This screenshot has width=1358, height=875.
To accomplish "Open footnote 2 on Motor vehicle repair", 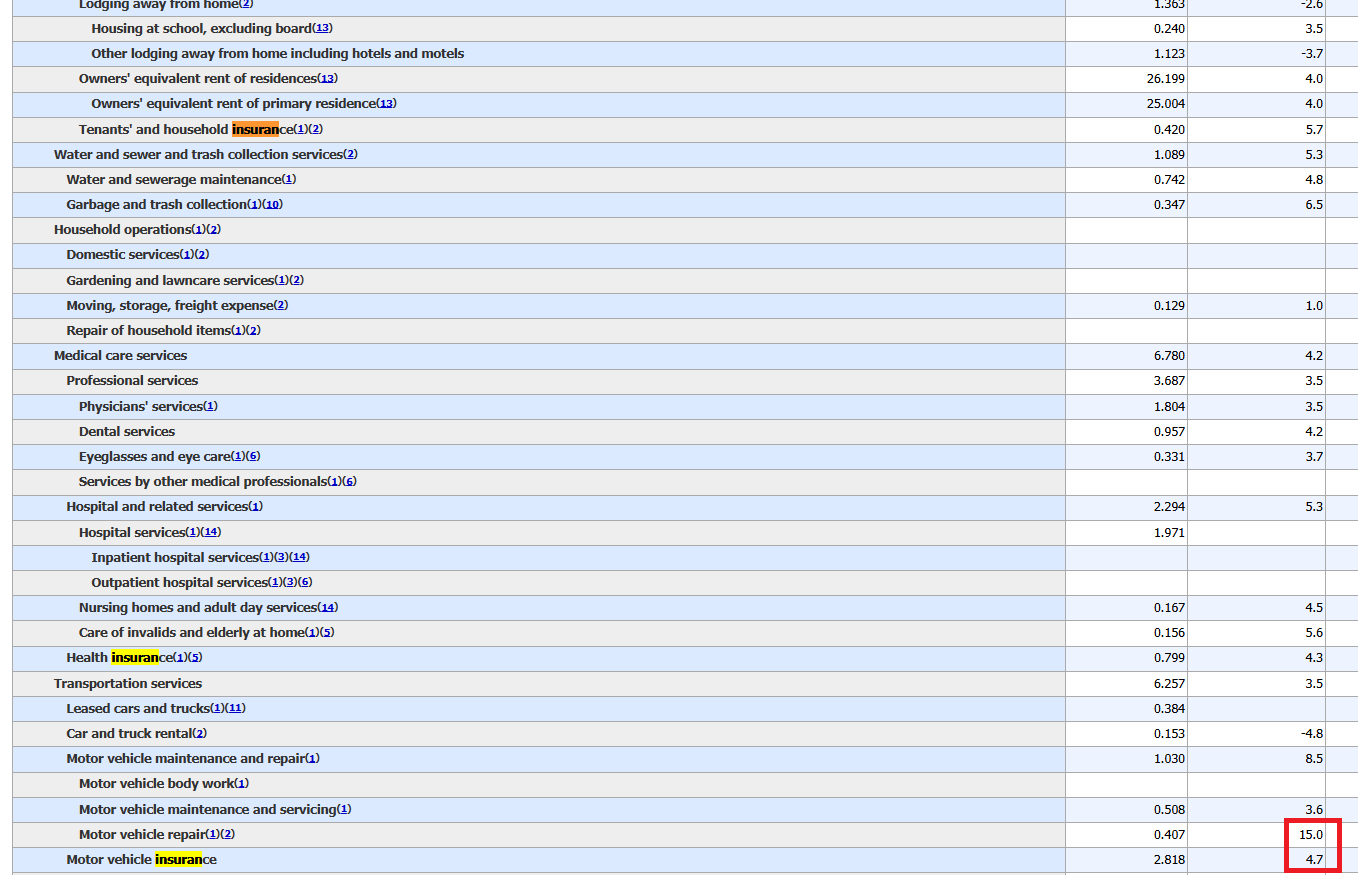I will (228, 834).
